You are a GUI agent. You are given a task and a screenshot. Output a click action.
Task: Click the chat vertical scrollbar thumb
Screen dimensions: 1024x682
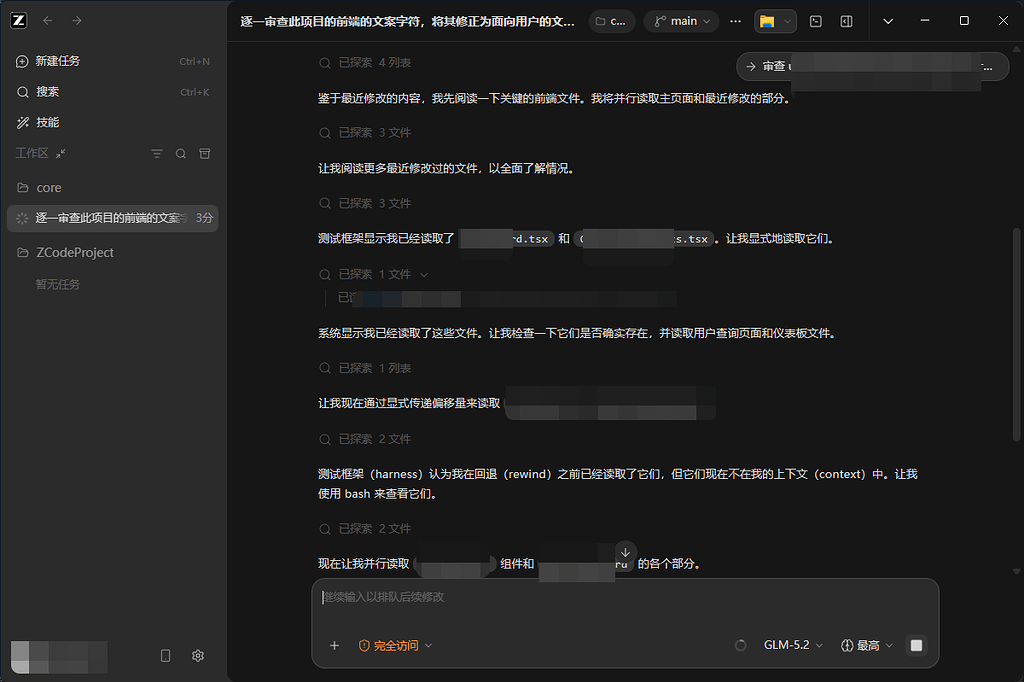[1017, 334]
